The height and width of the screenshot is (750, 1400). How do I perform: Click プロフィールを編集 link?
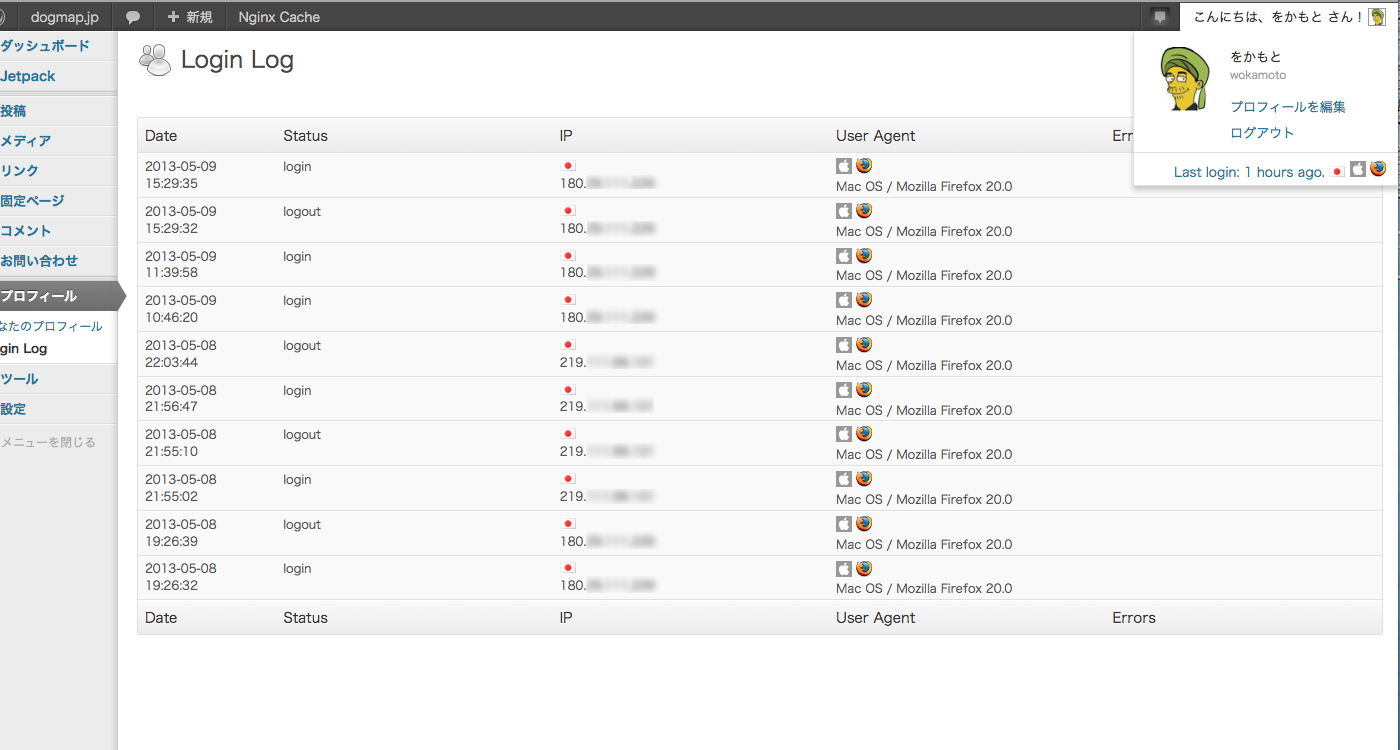[1287, 107]
